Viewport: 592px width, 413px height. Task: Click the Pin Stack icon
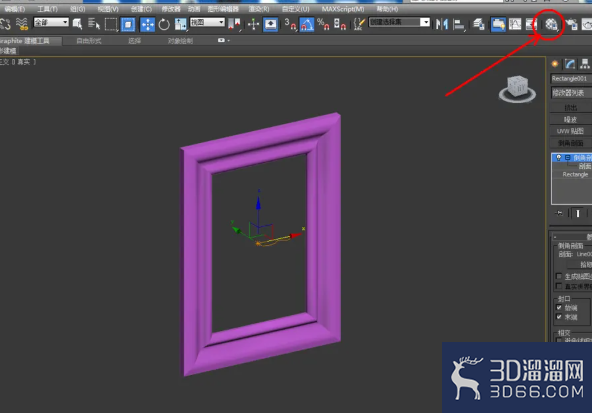pyautogui.click(x=559, y=213)
